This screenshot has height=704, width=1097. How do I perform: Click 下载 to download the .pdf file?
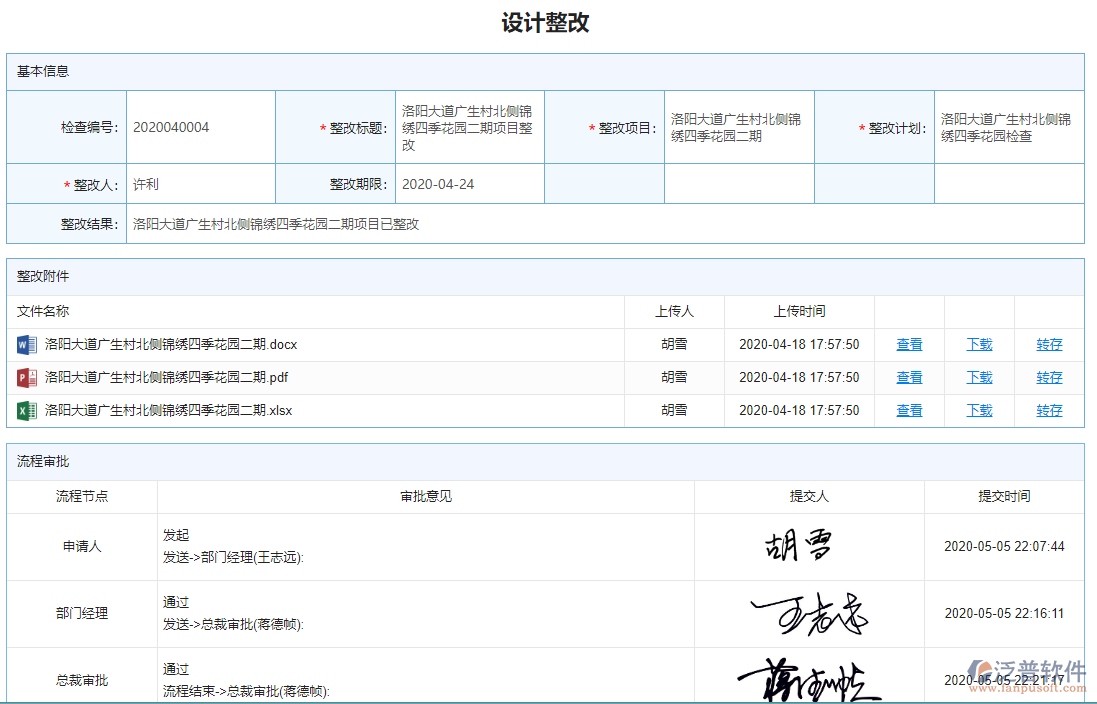tap(979, 377)
